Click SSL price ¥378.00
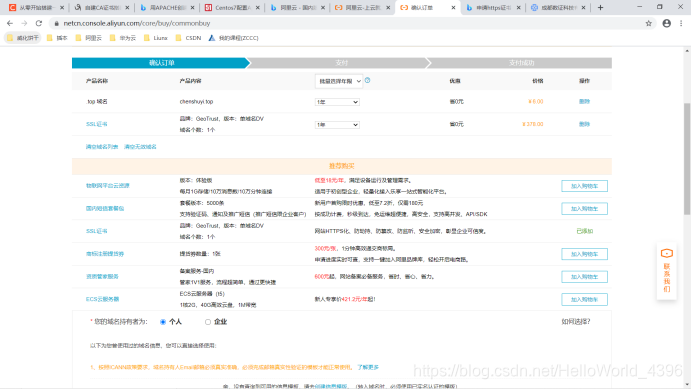 533,124
